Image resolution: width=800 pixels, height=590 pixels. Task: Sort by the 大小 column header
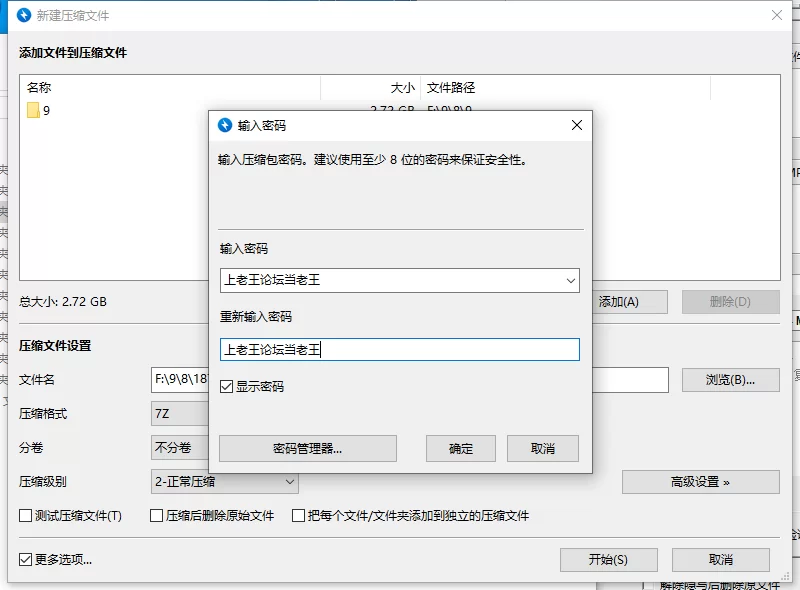tap(370, 88)
